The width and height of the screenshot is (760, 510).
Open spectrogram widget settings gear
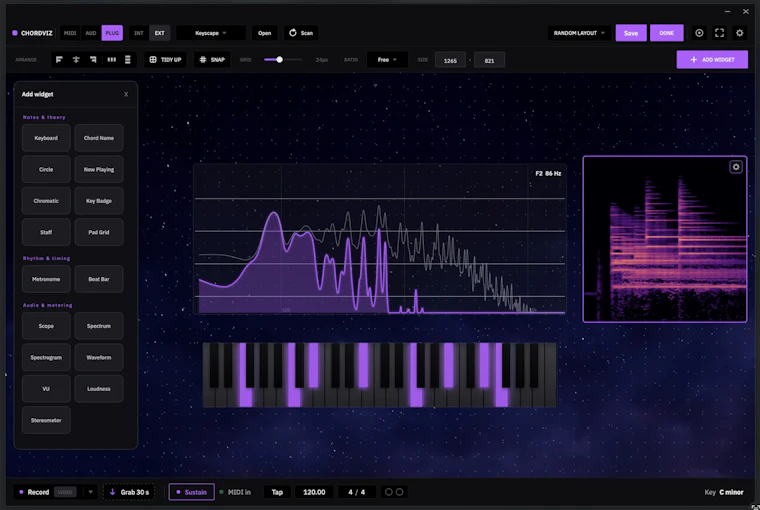(x=736, y=167)
